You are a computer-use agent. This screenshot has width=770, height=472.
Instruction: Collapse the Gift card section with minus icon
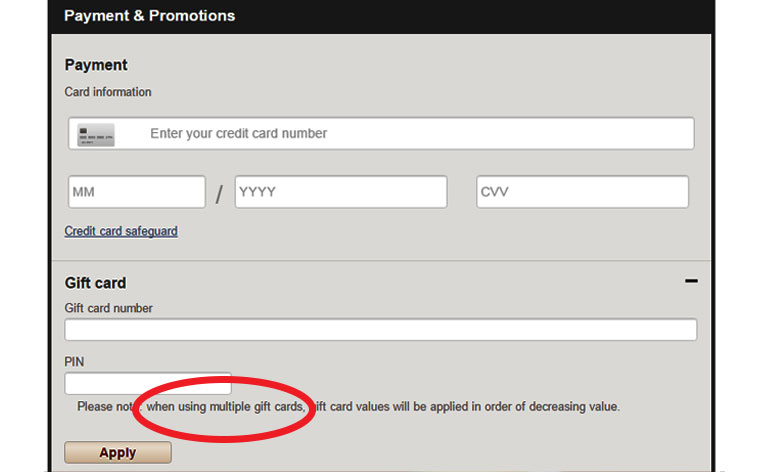tap(691, 281)
